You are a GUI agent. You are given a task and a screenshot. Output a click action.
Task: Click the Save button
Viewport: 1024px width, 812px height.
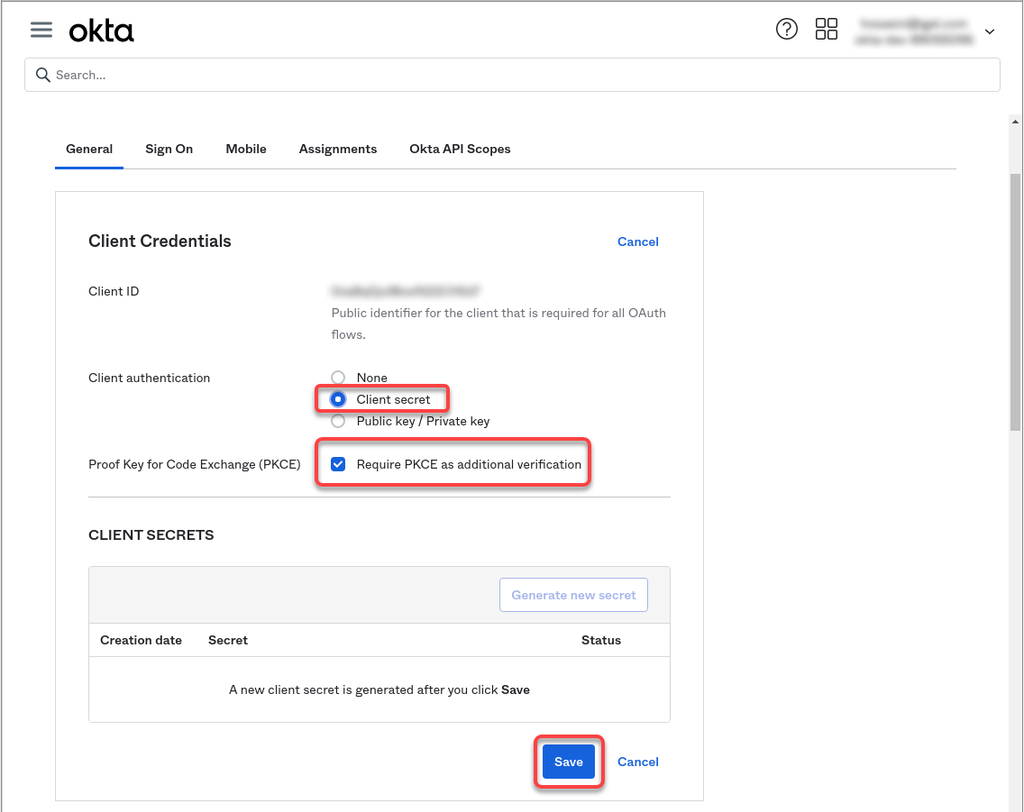click(568, 762)
